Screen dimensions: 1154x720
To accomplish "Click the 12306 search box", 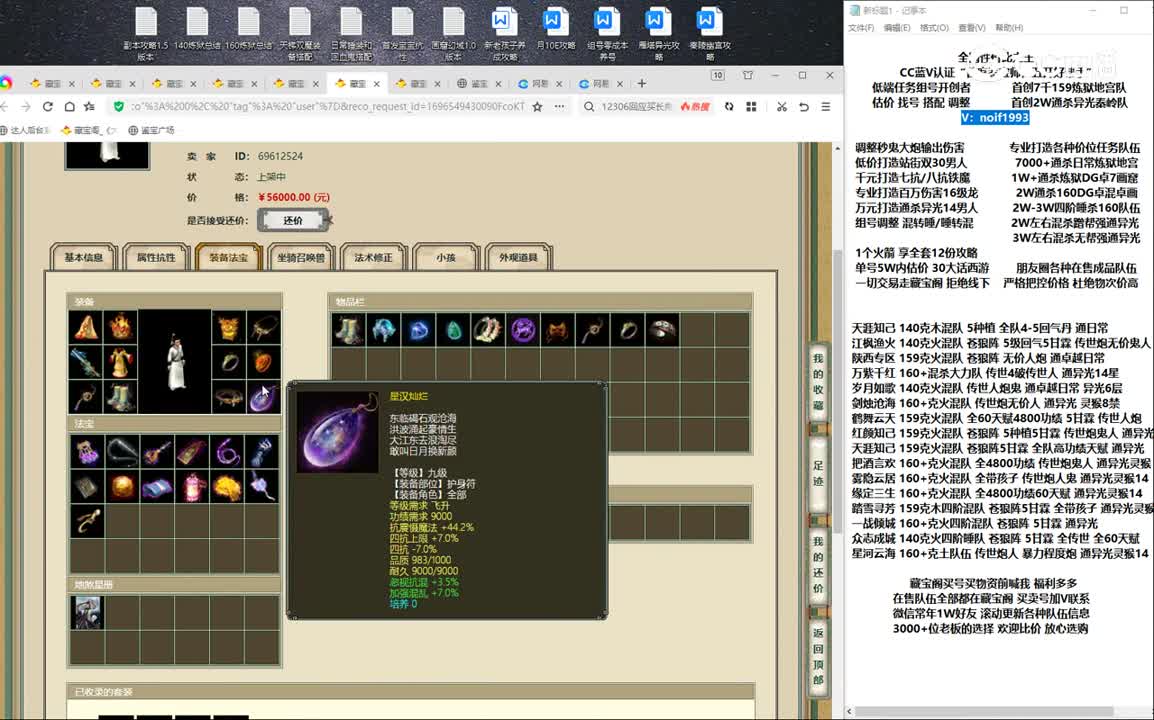I will tap(636, 107).
